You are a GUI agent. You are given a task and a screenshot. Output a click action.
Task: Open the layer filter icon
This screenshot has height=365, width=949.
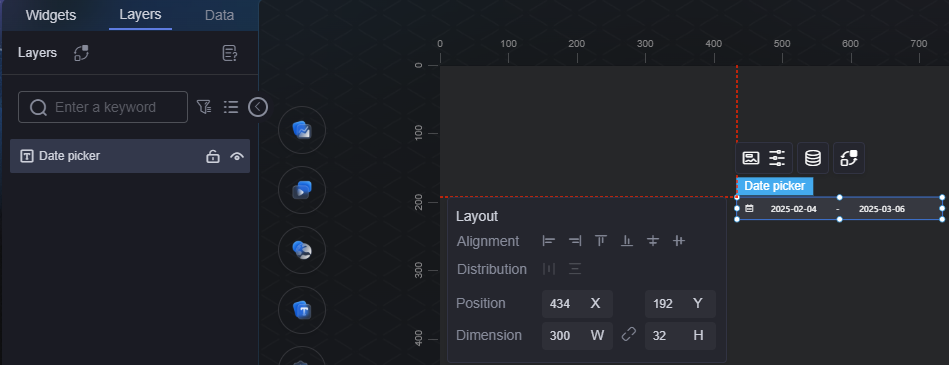pyautogui.click(x=204, y=107)
